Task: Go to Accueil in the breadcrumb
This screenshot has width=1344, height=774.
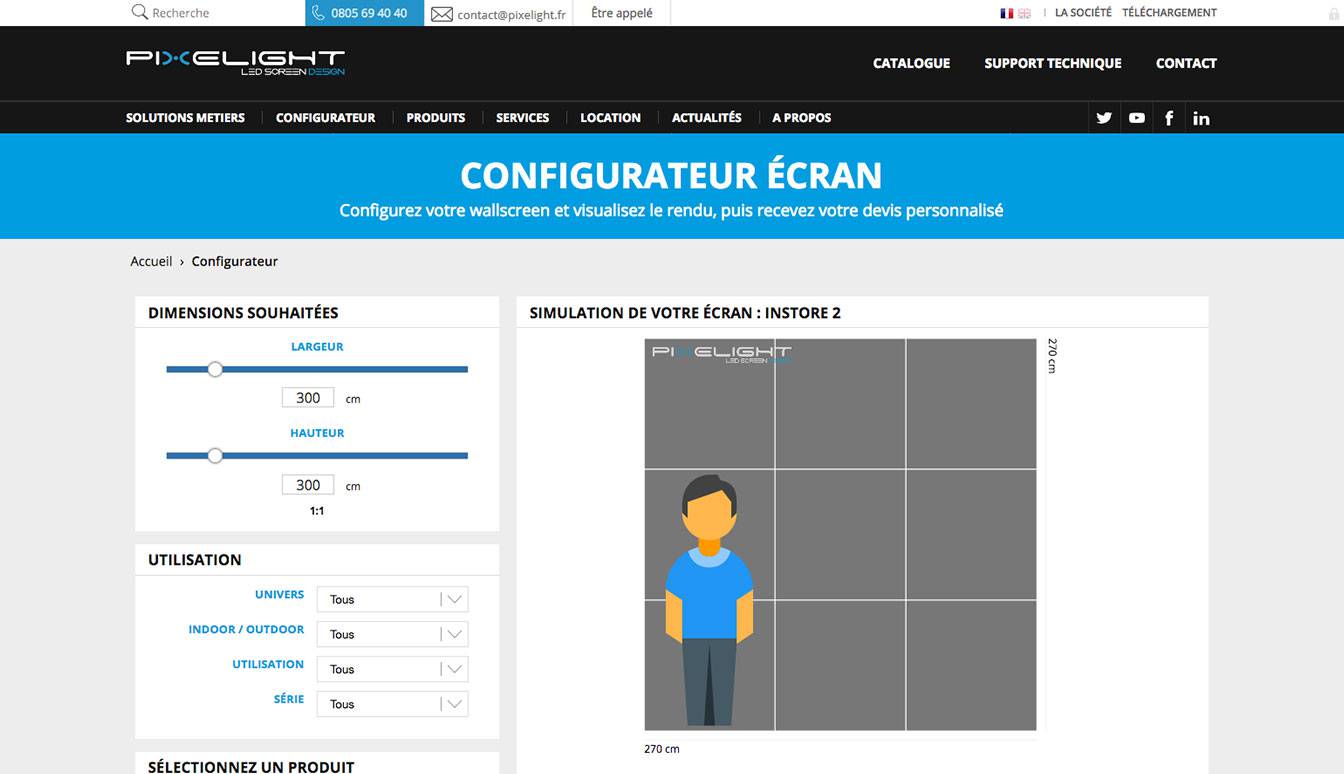Action: click(151, 261)
